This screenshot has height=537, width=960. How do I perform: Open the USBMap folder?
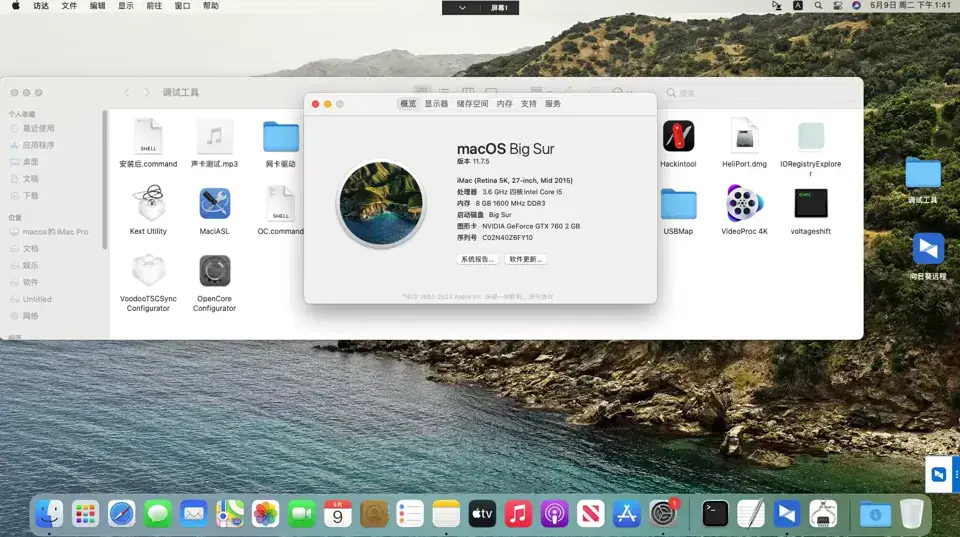tap(678, 204)
